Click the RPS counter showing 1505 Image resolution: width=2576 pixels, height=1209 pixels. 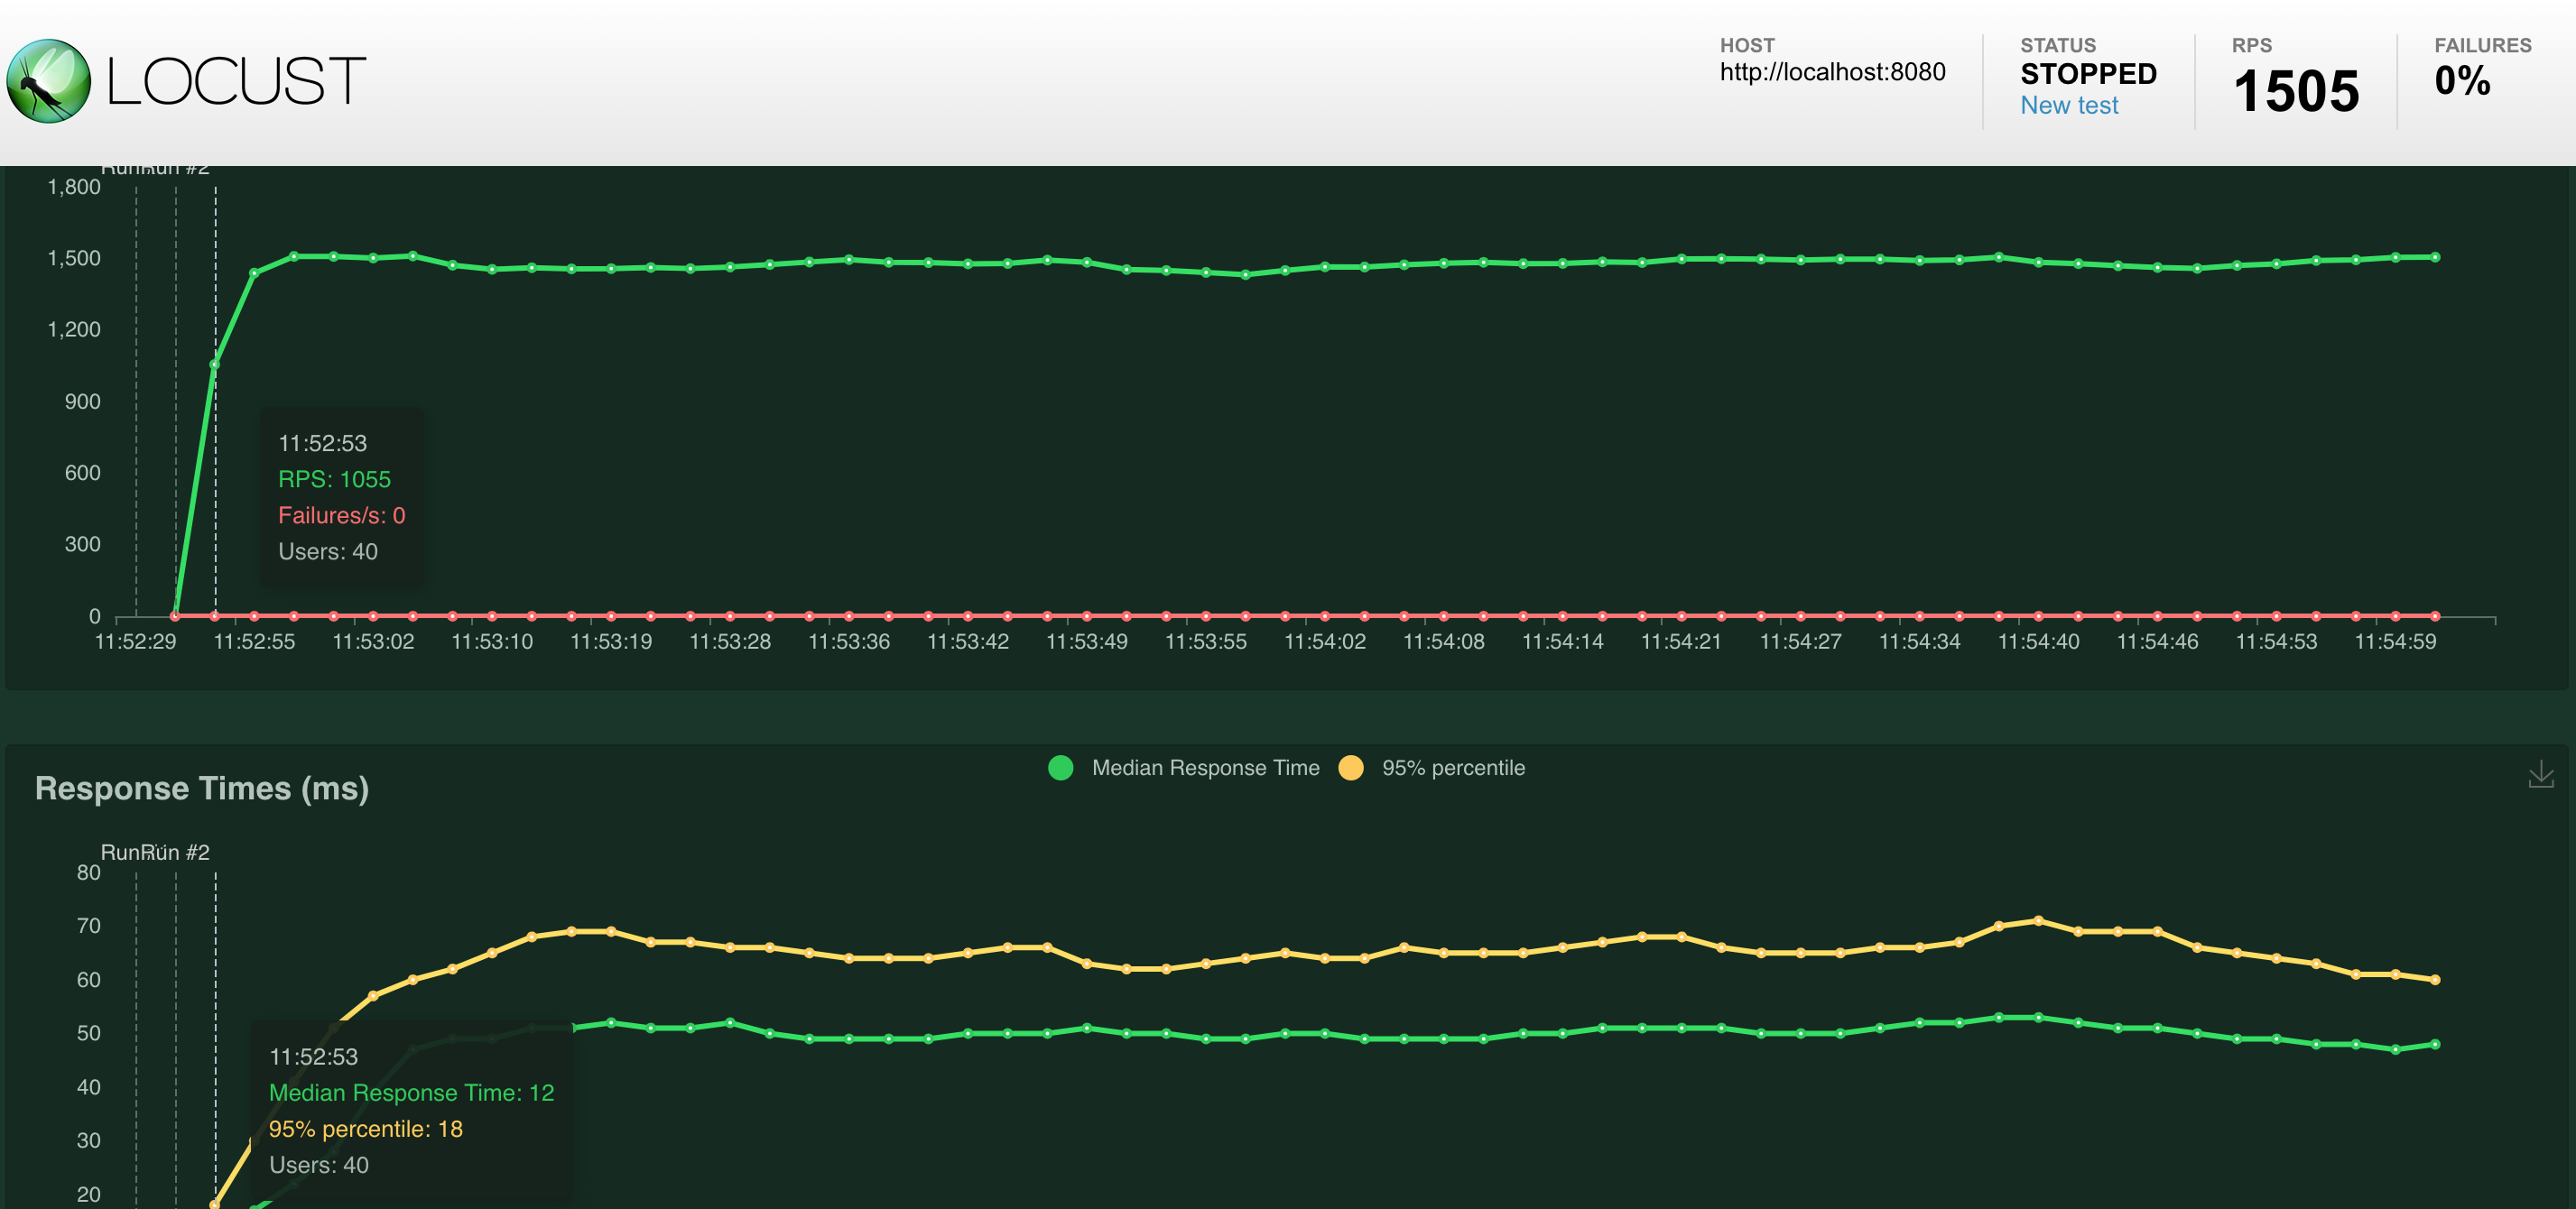click(x=2296, y=89)
